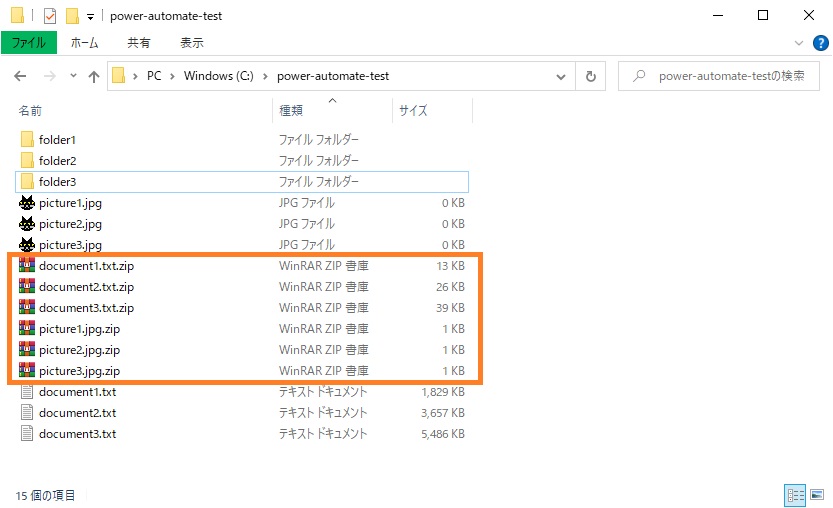Open the address bar history dropdown
This screenshot has width=833, height=508.
tap(560, 77)
